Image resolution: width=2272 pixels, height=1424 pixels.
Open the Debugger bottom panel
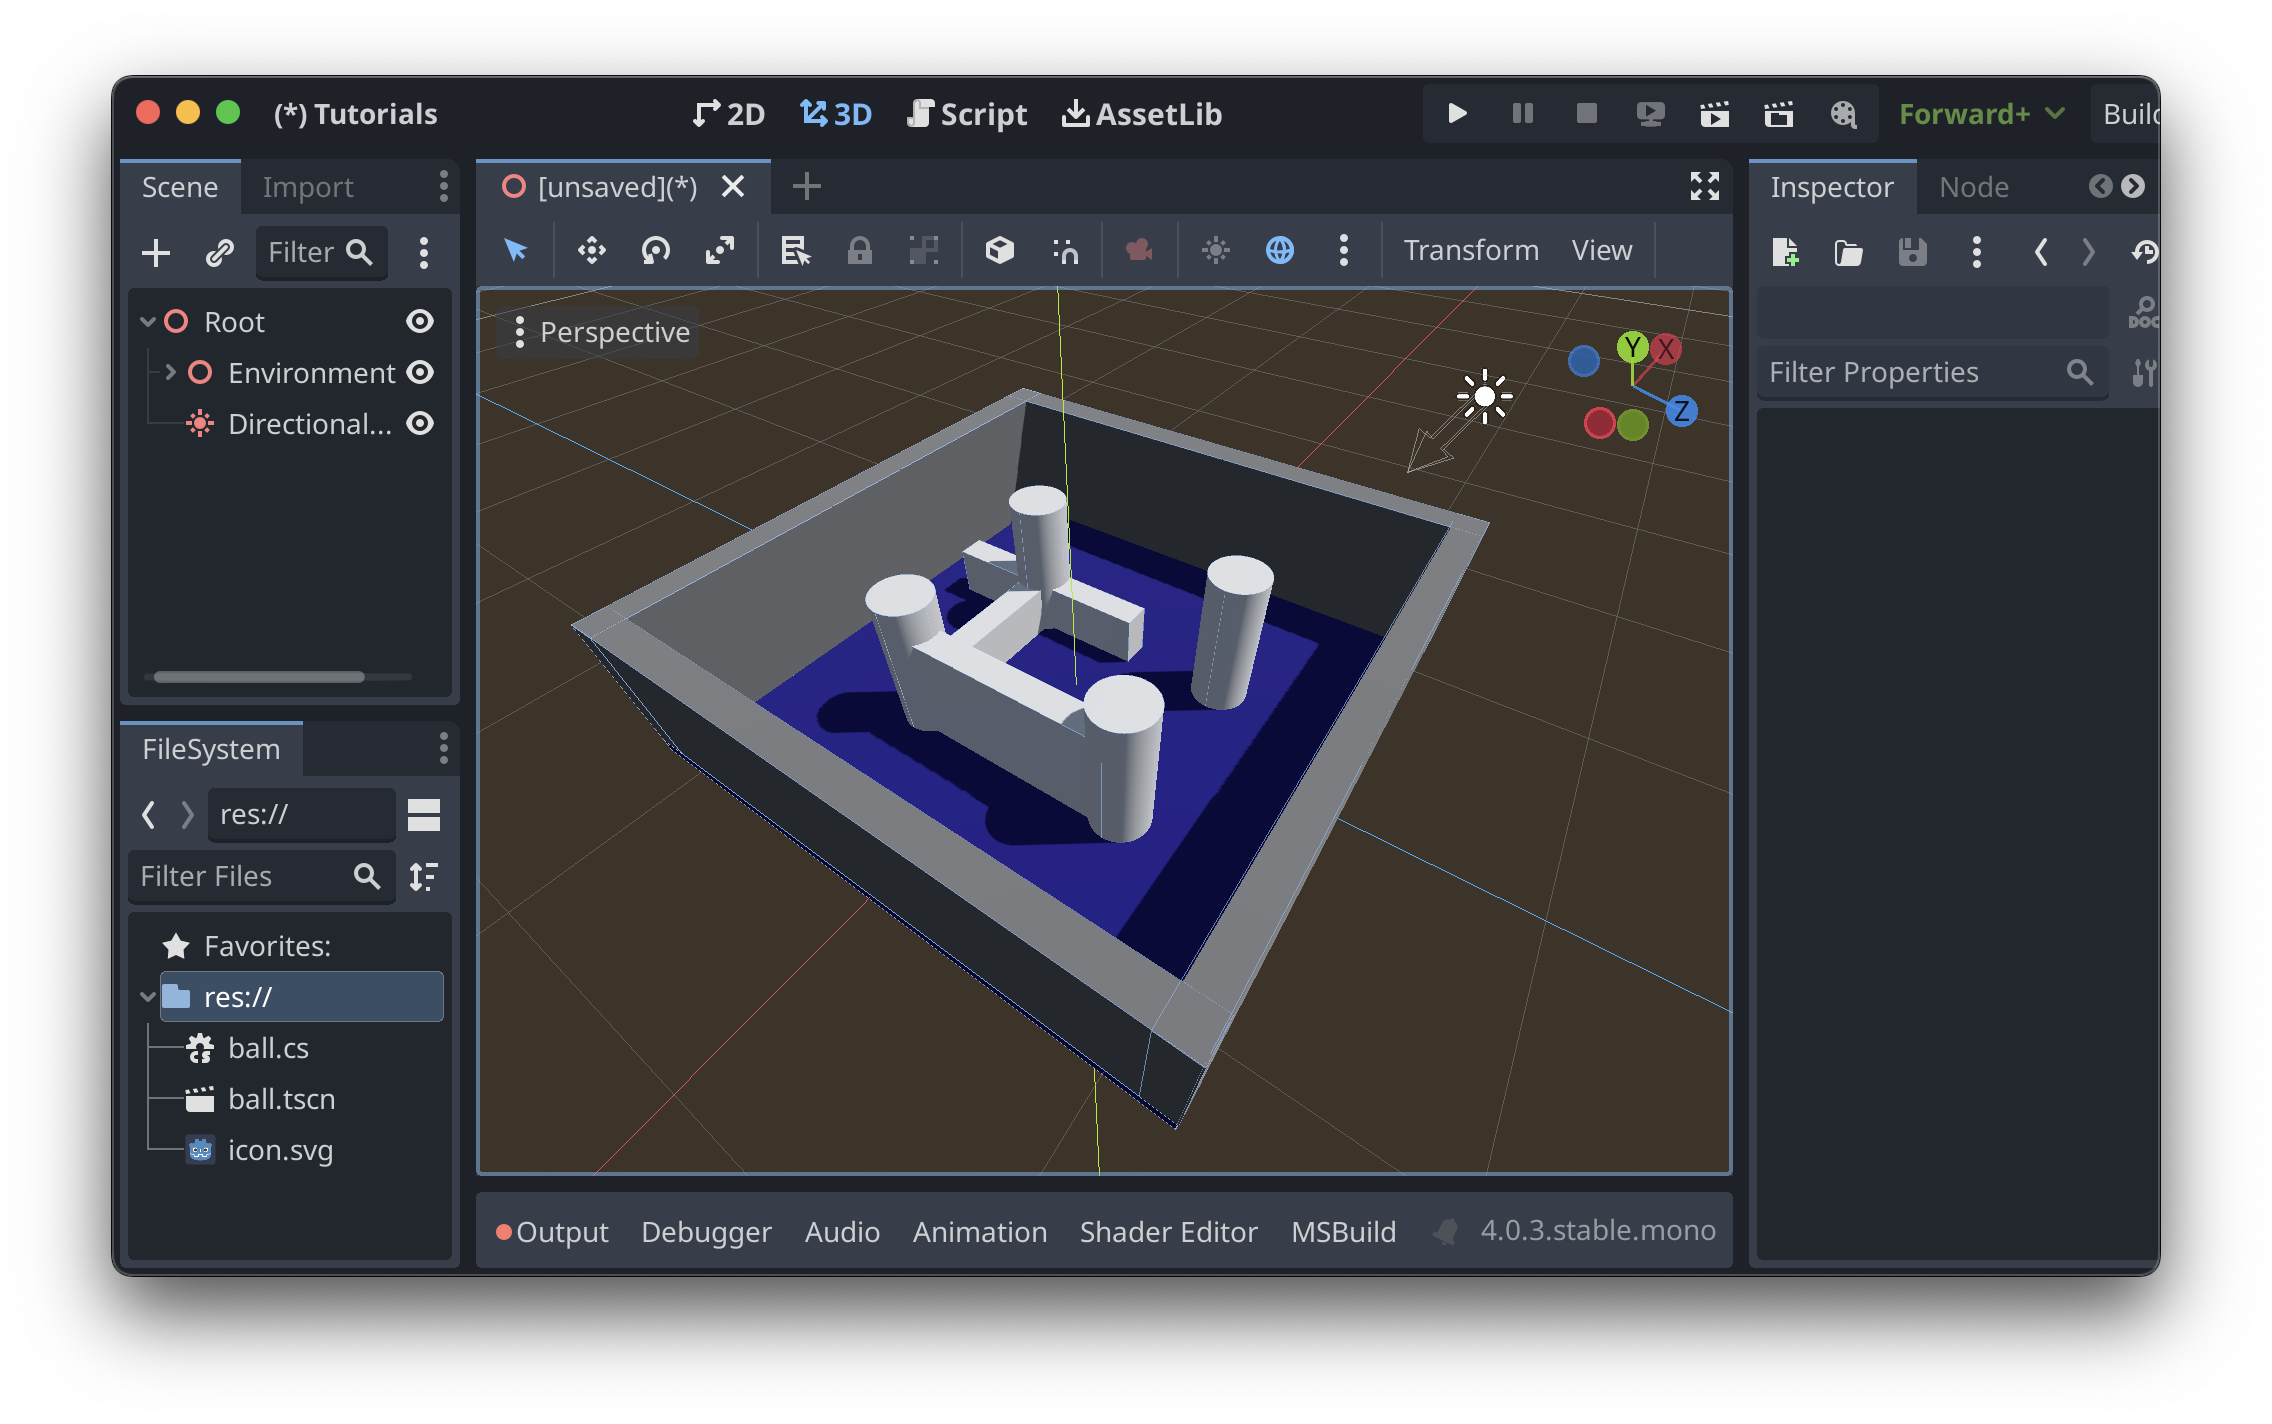[x=707, y=1231]
